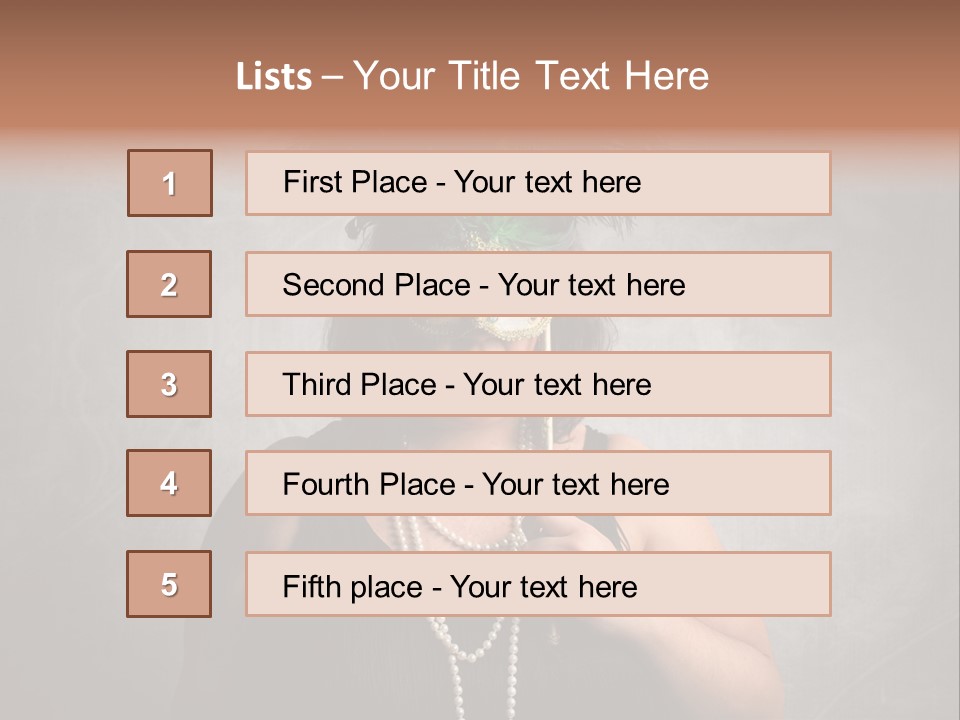Click the number 5 box
Screen dimensions: 960x720
point(169,584)
